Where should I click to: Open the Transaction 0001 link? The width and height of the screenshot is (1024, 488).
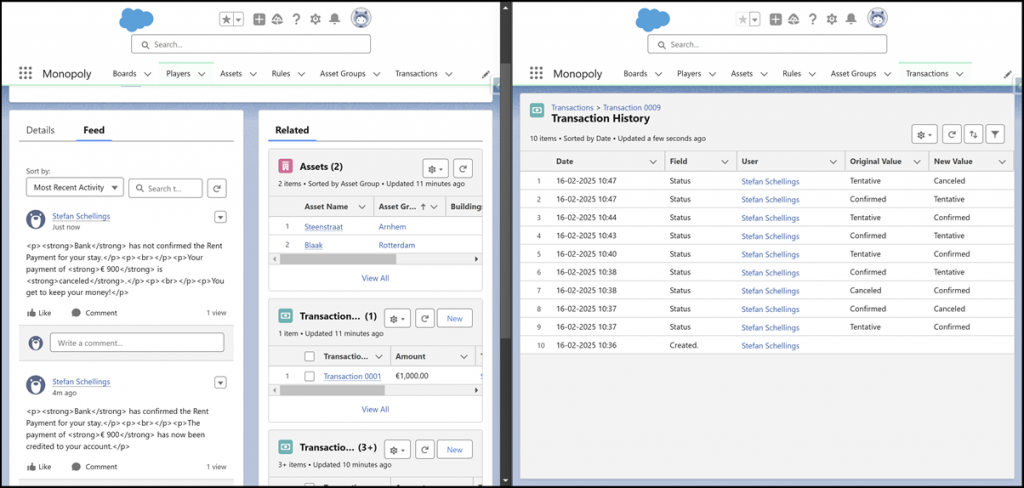352,376
